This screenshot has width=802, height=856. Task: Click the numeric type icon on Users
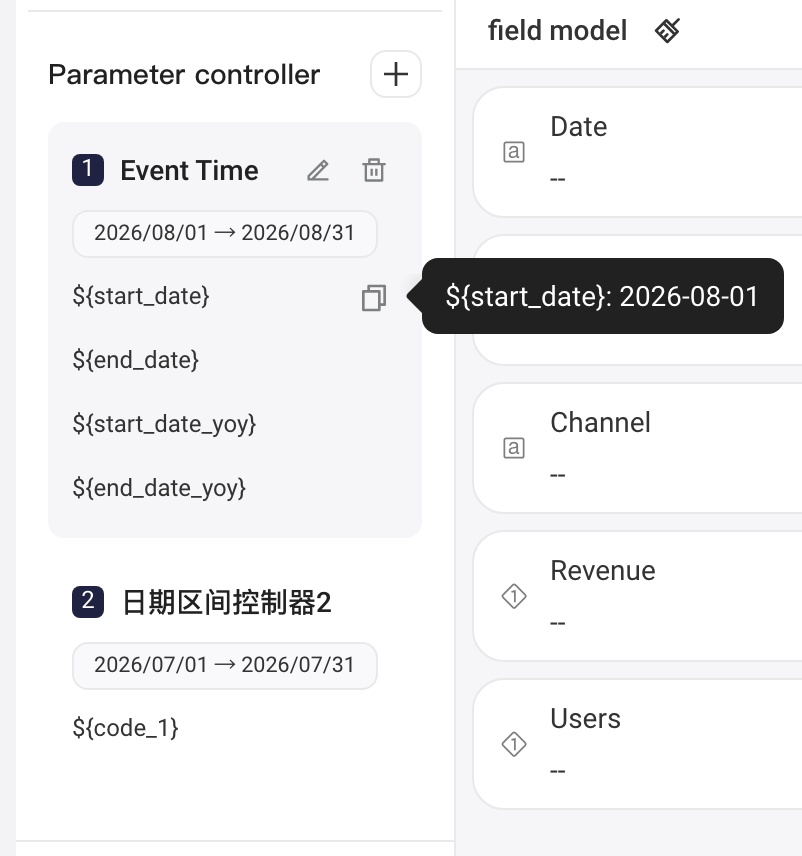[514, 744]
